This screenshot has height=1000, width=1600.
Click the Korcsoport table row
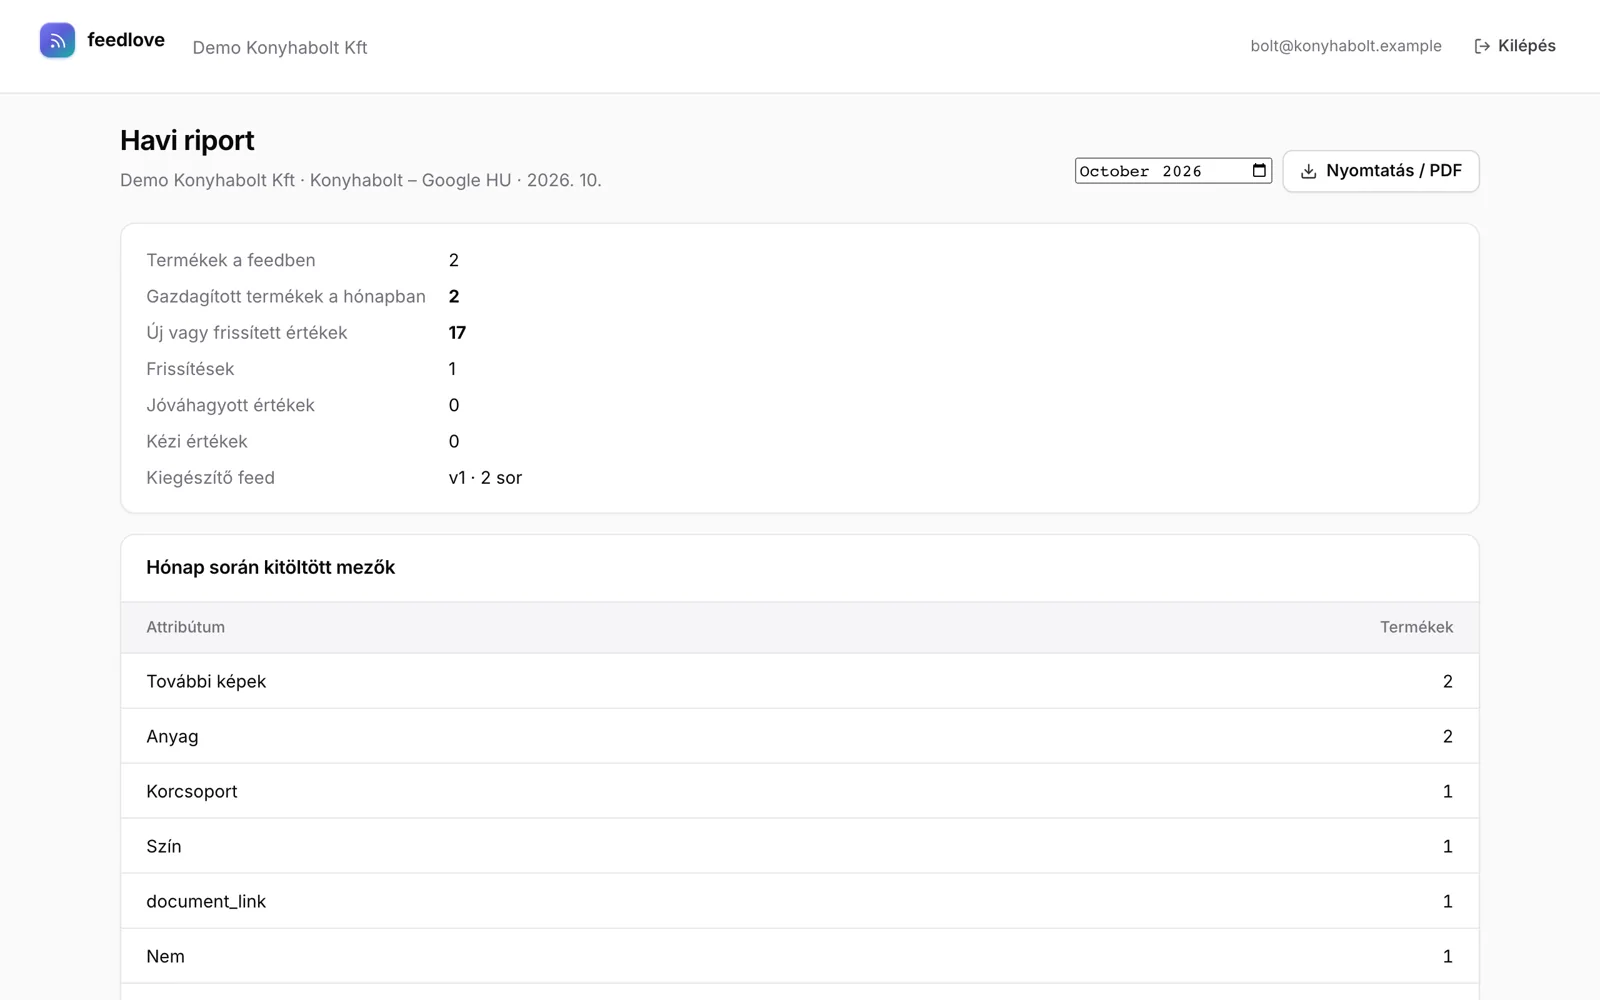tap(800, 791)
